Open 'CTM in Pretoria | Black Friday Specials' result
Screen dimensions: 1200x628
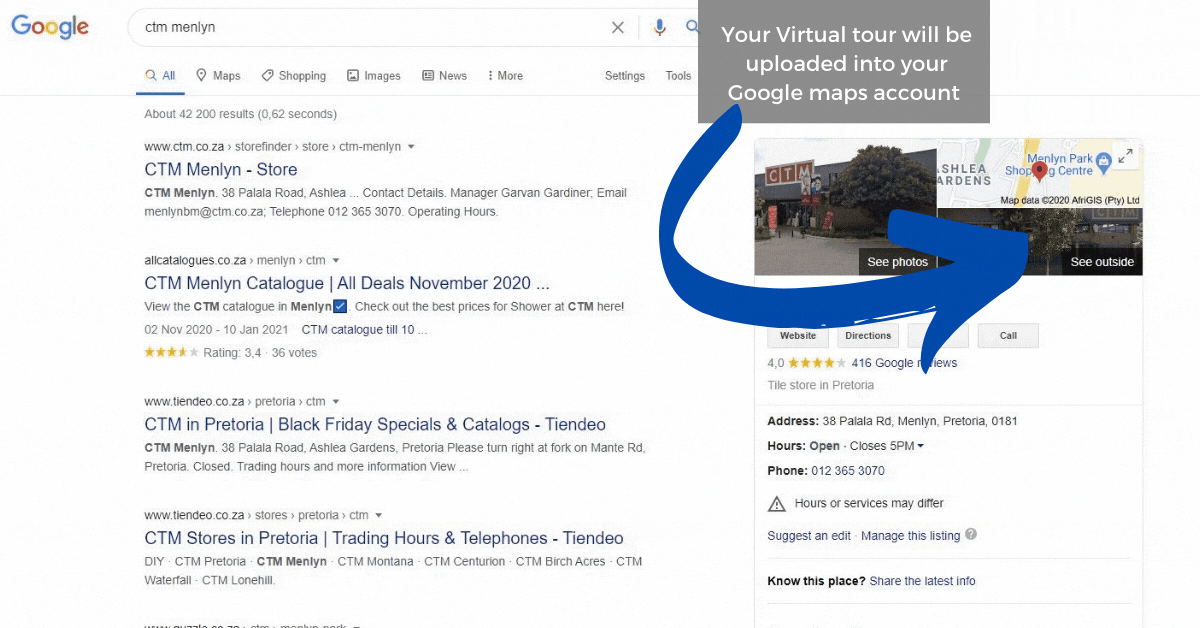[x=375, y=425]
